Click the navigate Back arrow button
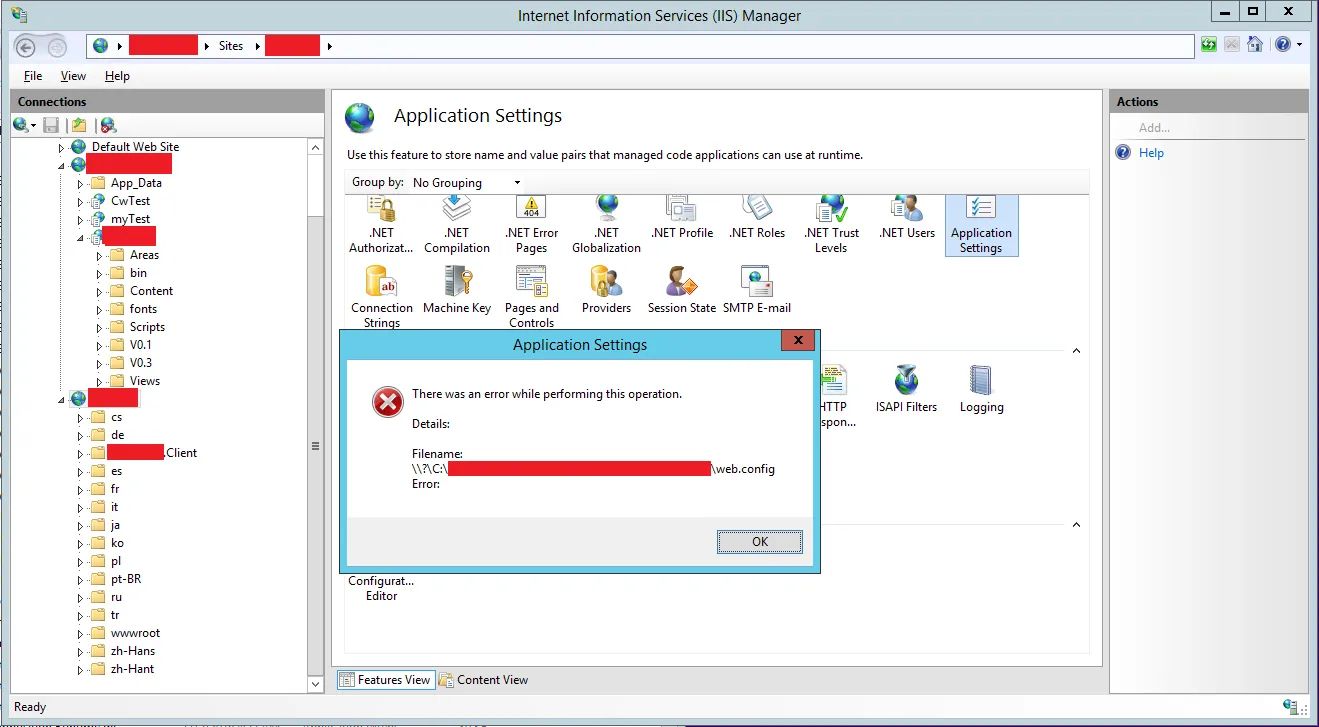This screenshot has width=1319, height=727. pyautogui.click(x=27, y=46)
